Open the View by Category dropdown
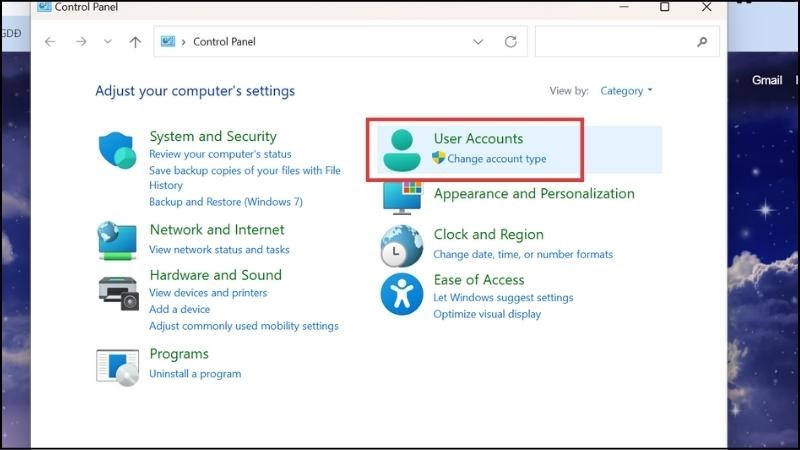Image resolution: width=800 pixels, height=450 pixels. pyautogui.click(x=626, y=91)
